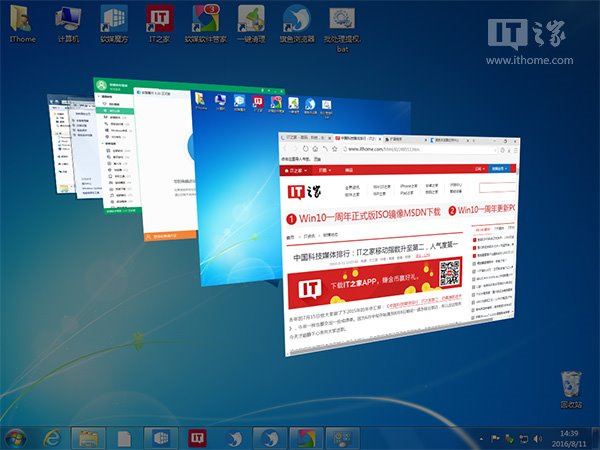Screen dimensions: 600x450
Task: Open Windows Explorer folder in taskbar
Action: pyautogui.click(x=88, y=437)
